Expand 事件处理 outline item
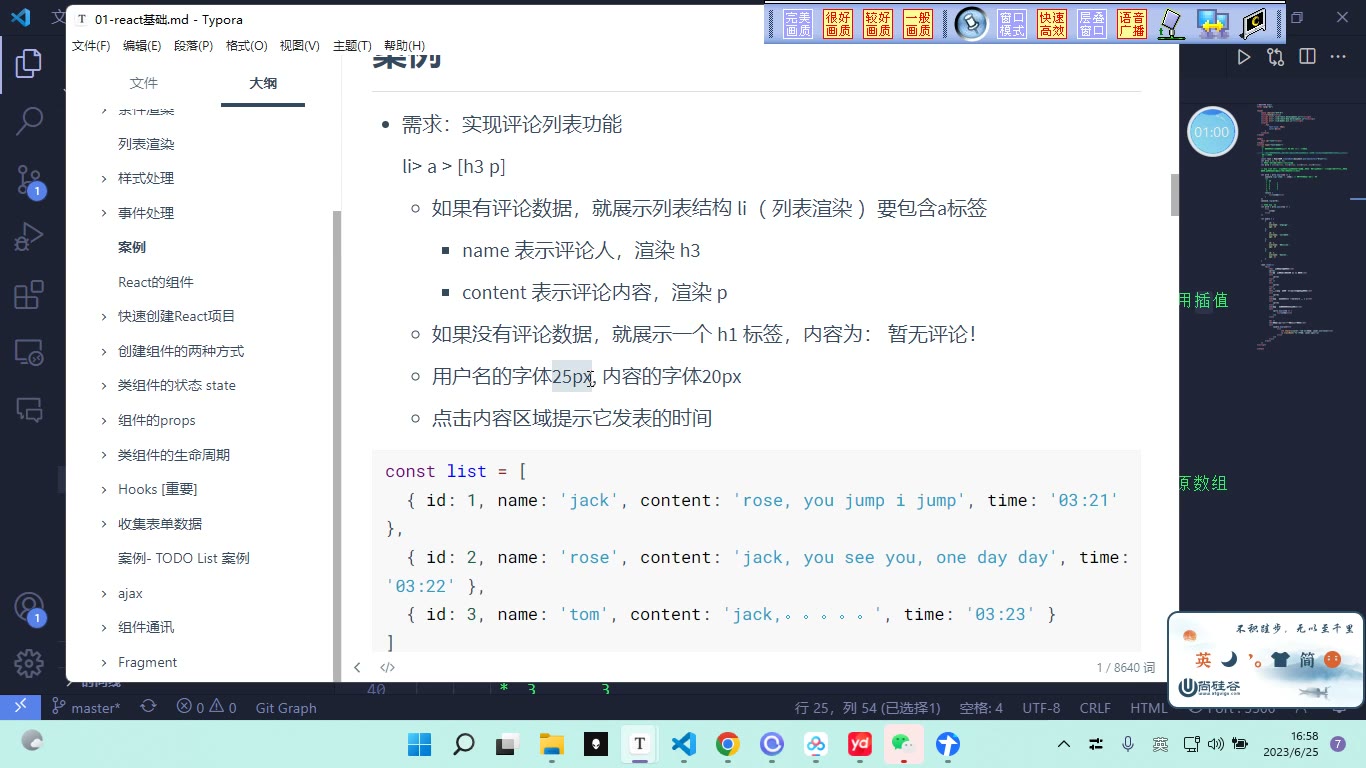Image resolution: width=1366 pixels, height=768 pixels. pos(104,213)
